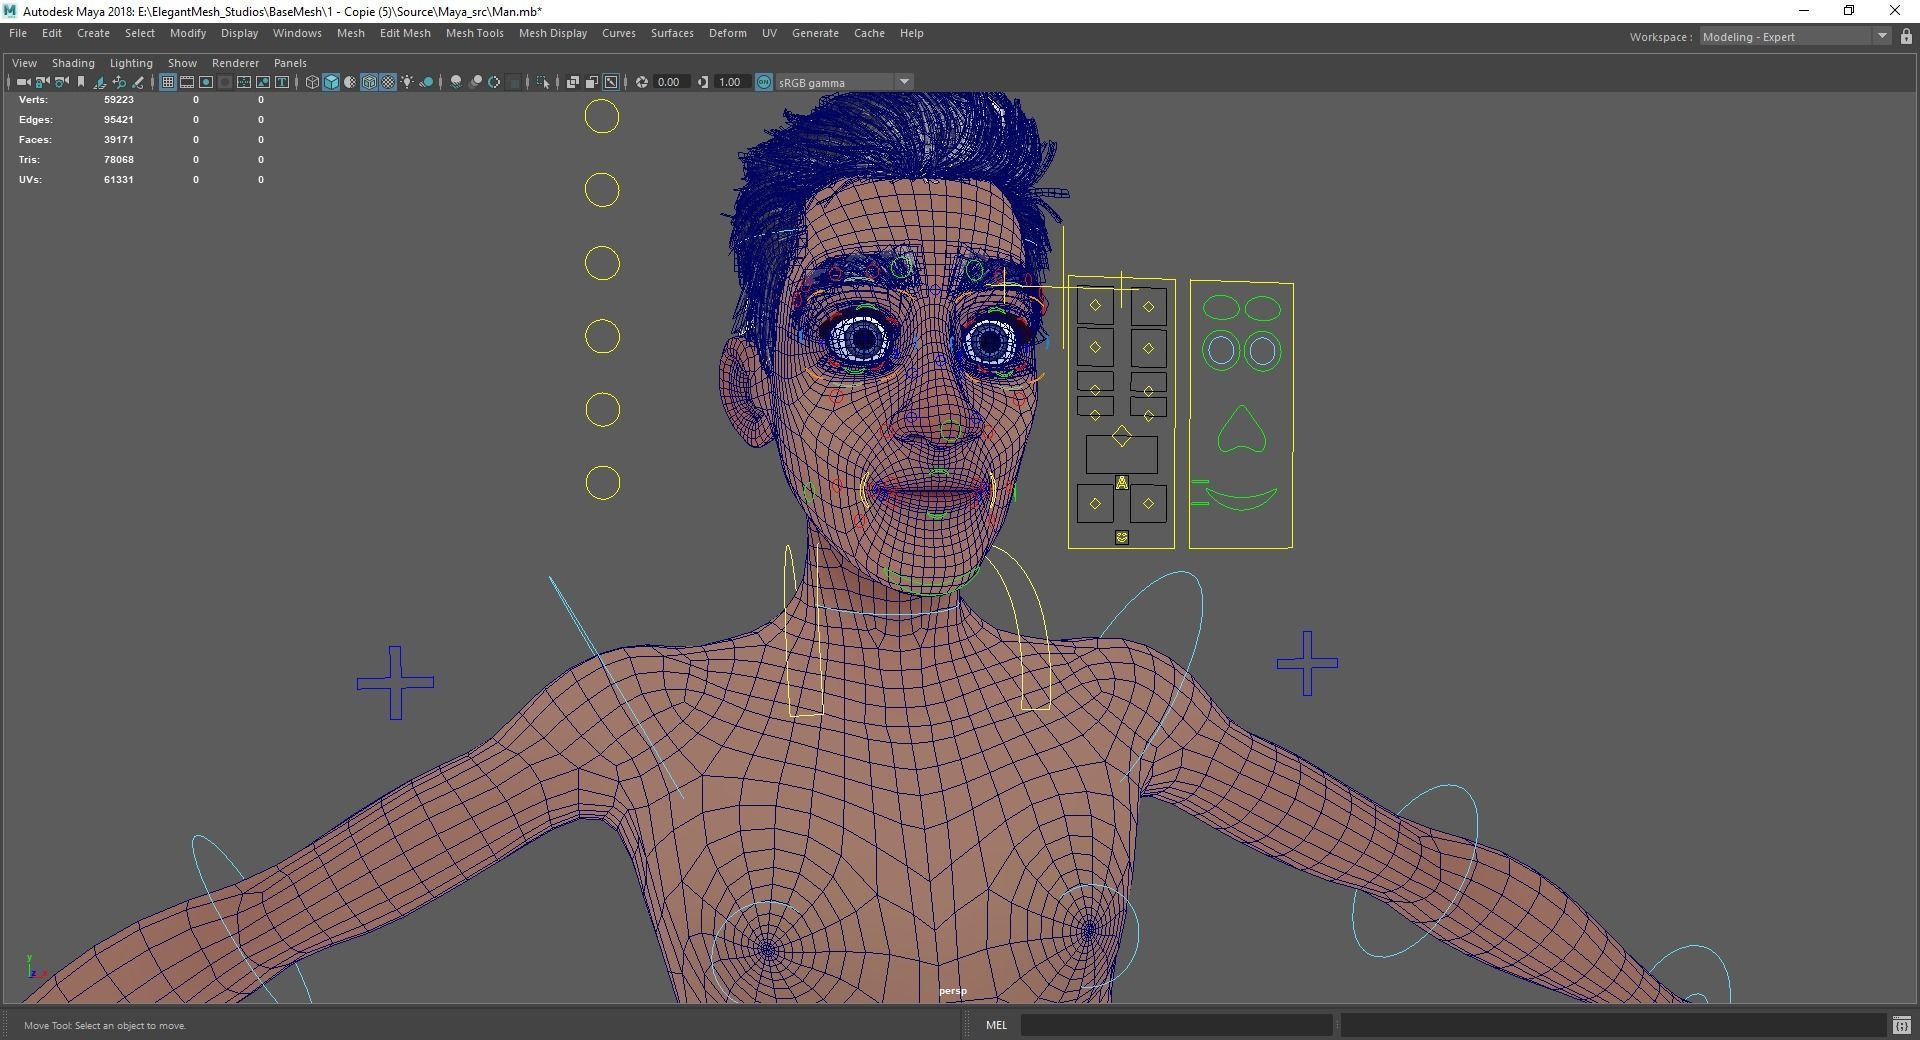
Task: Open the Mesh Display menu
Action: pyautogui.click(x=553, y=33)
